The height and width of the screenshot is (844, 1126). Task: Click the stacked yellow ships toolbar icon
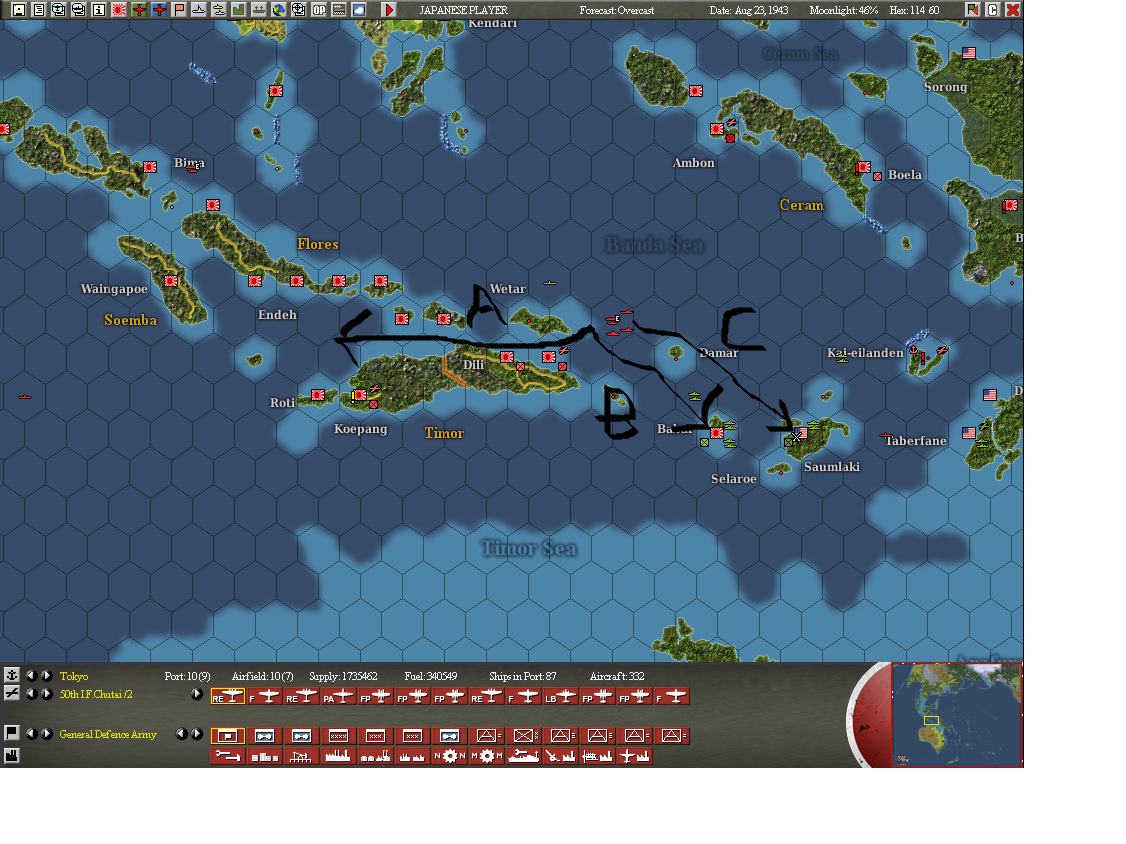tap(219, 10)
